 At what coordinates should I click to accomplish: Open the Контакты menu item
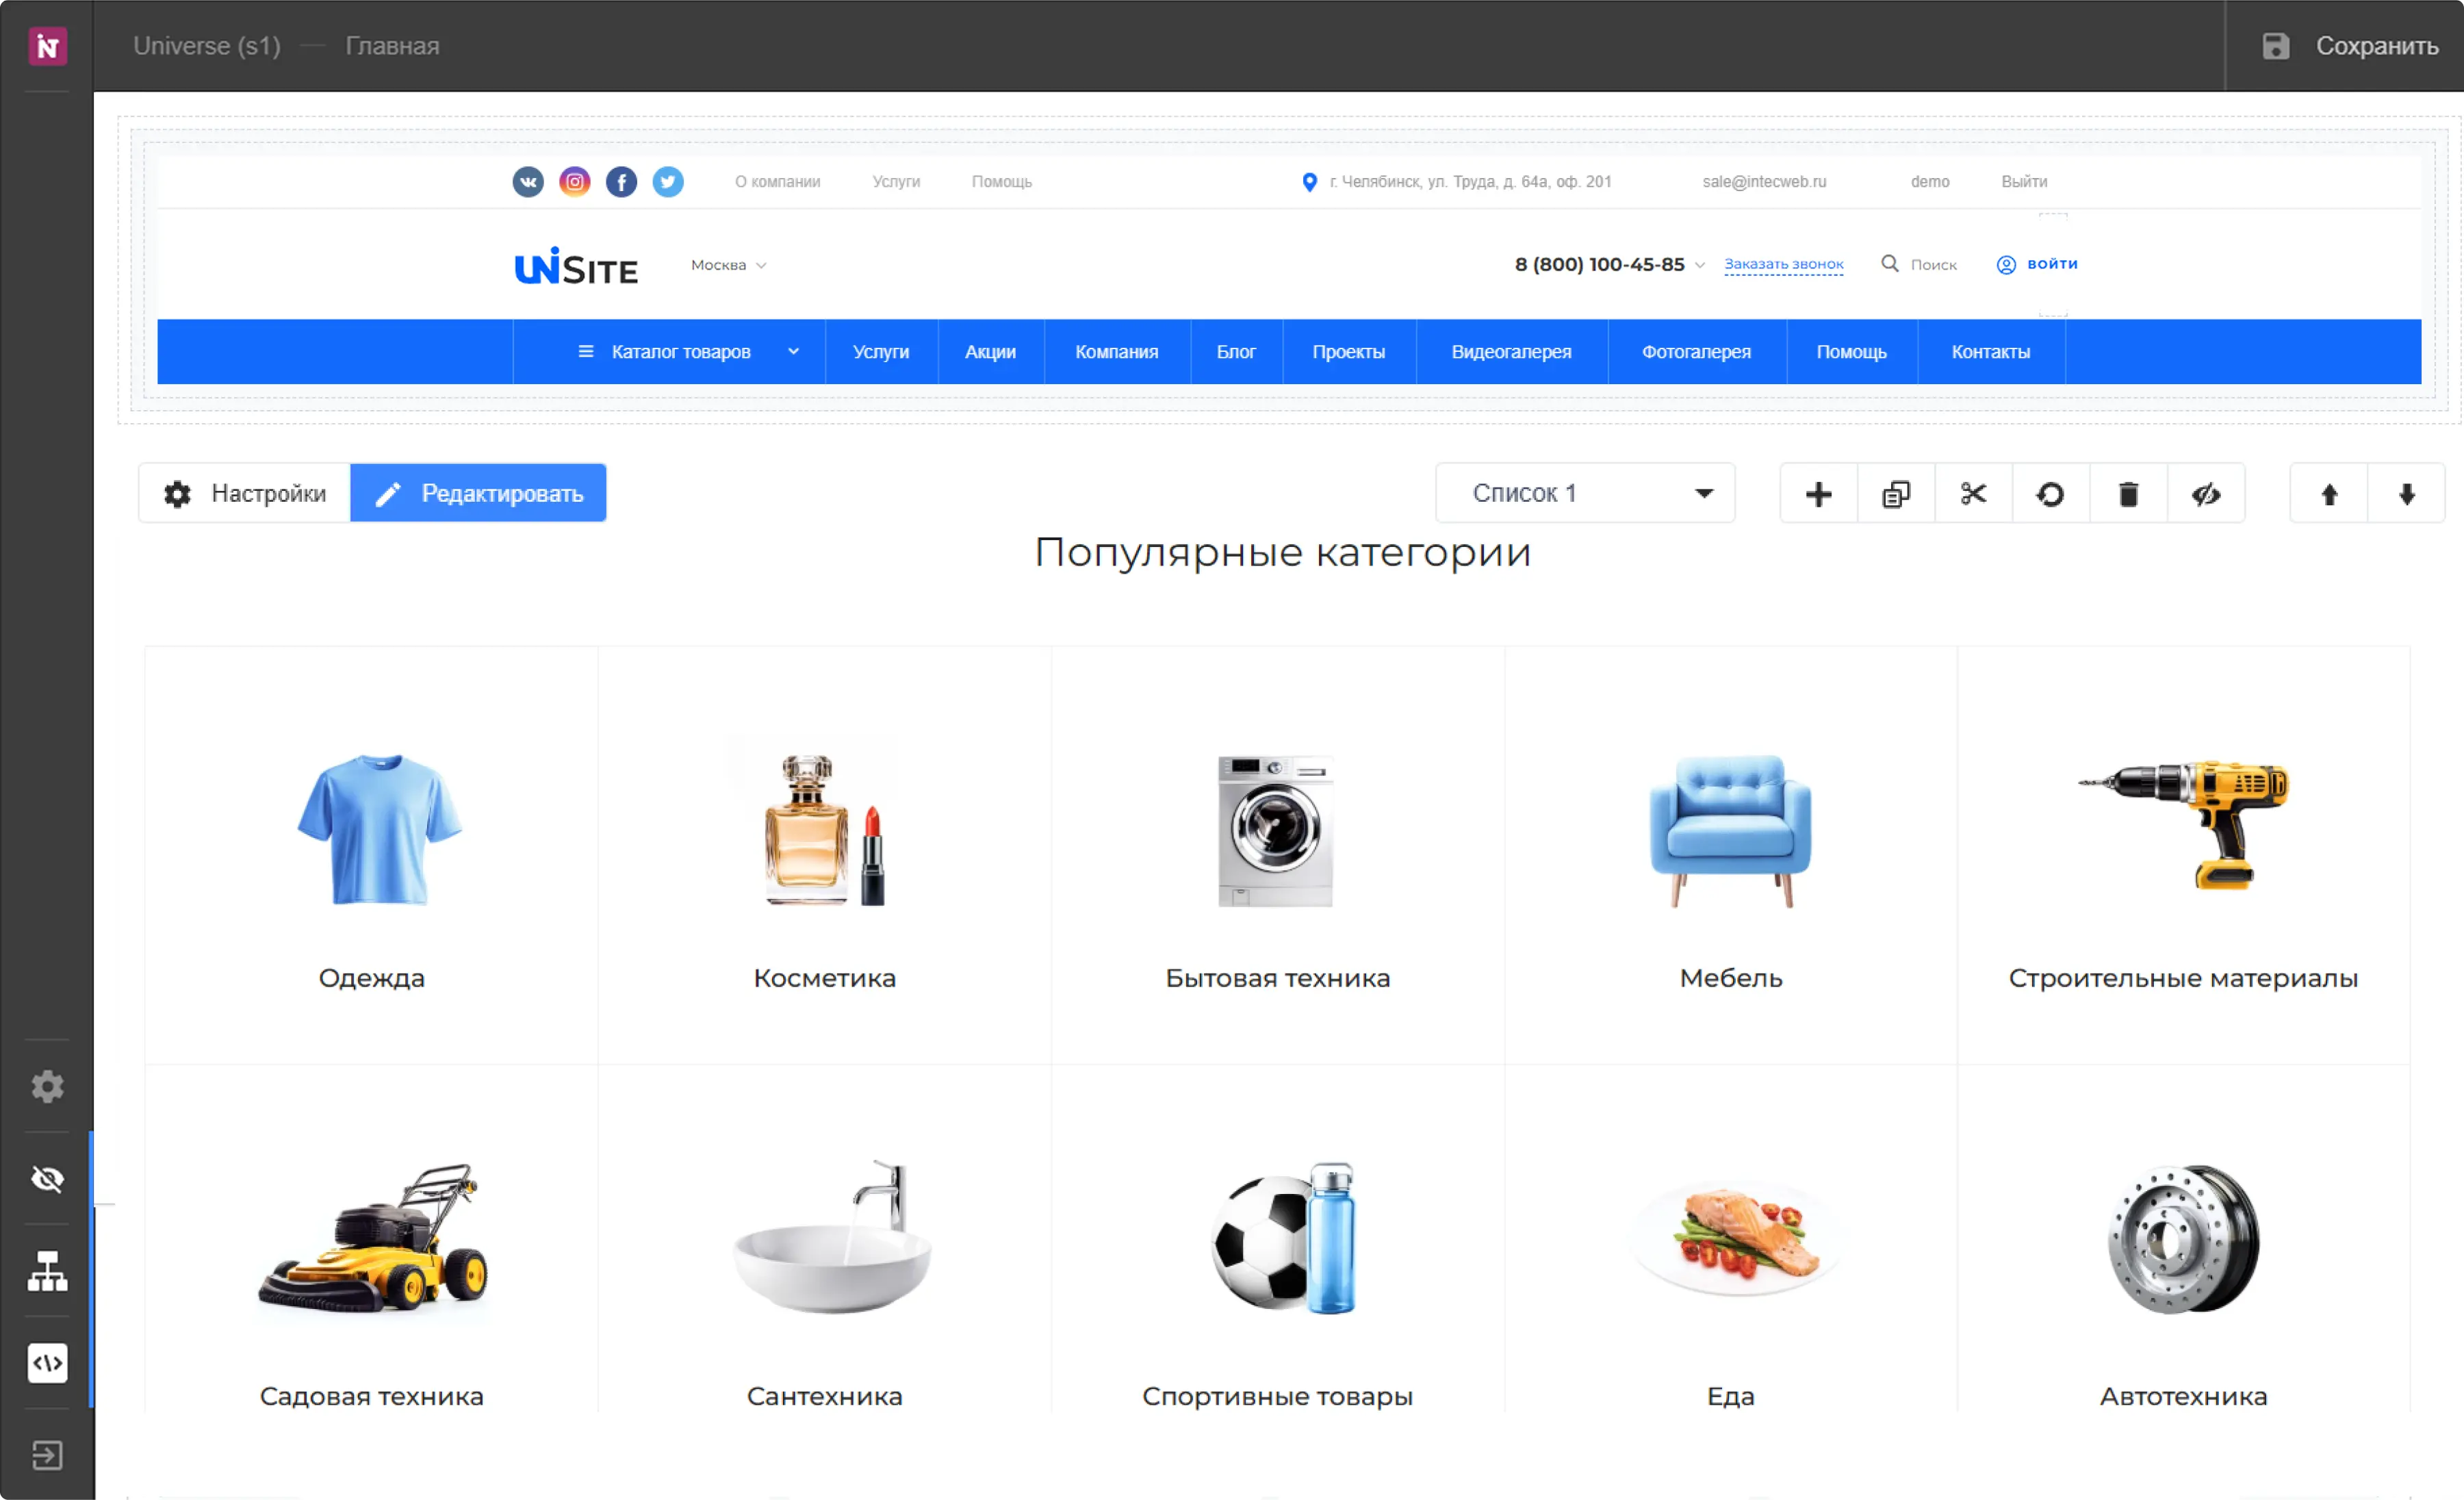click(1990, 351)
